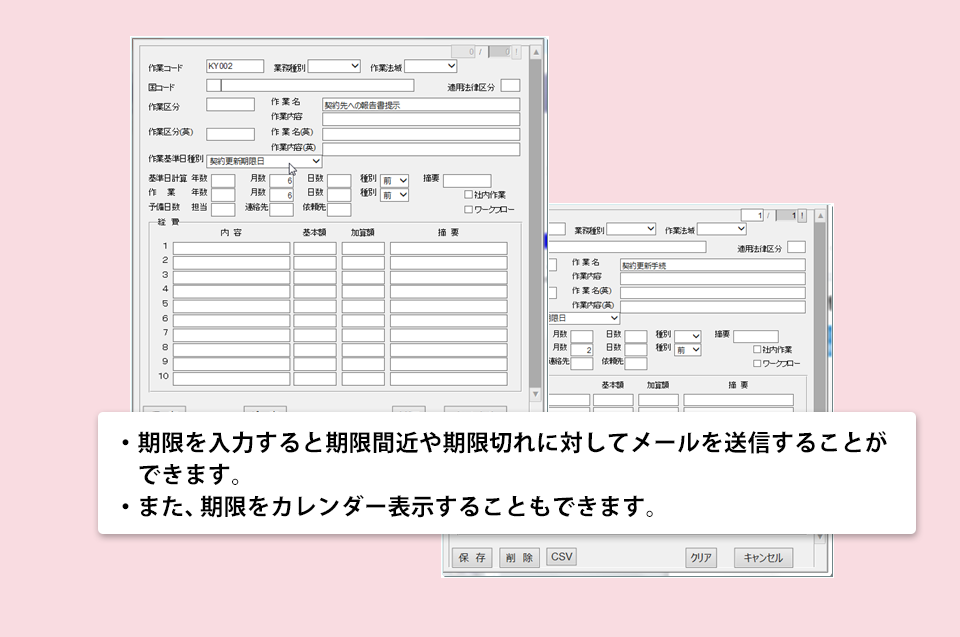Click the scroll-down arrow in the 契約更新手続 window
The image size is (960, 637).
(820, 538)
